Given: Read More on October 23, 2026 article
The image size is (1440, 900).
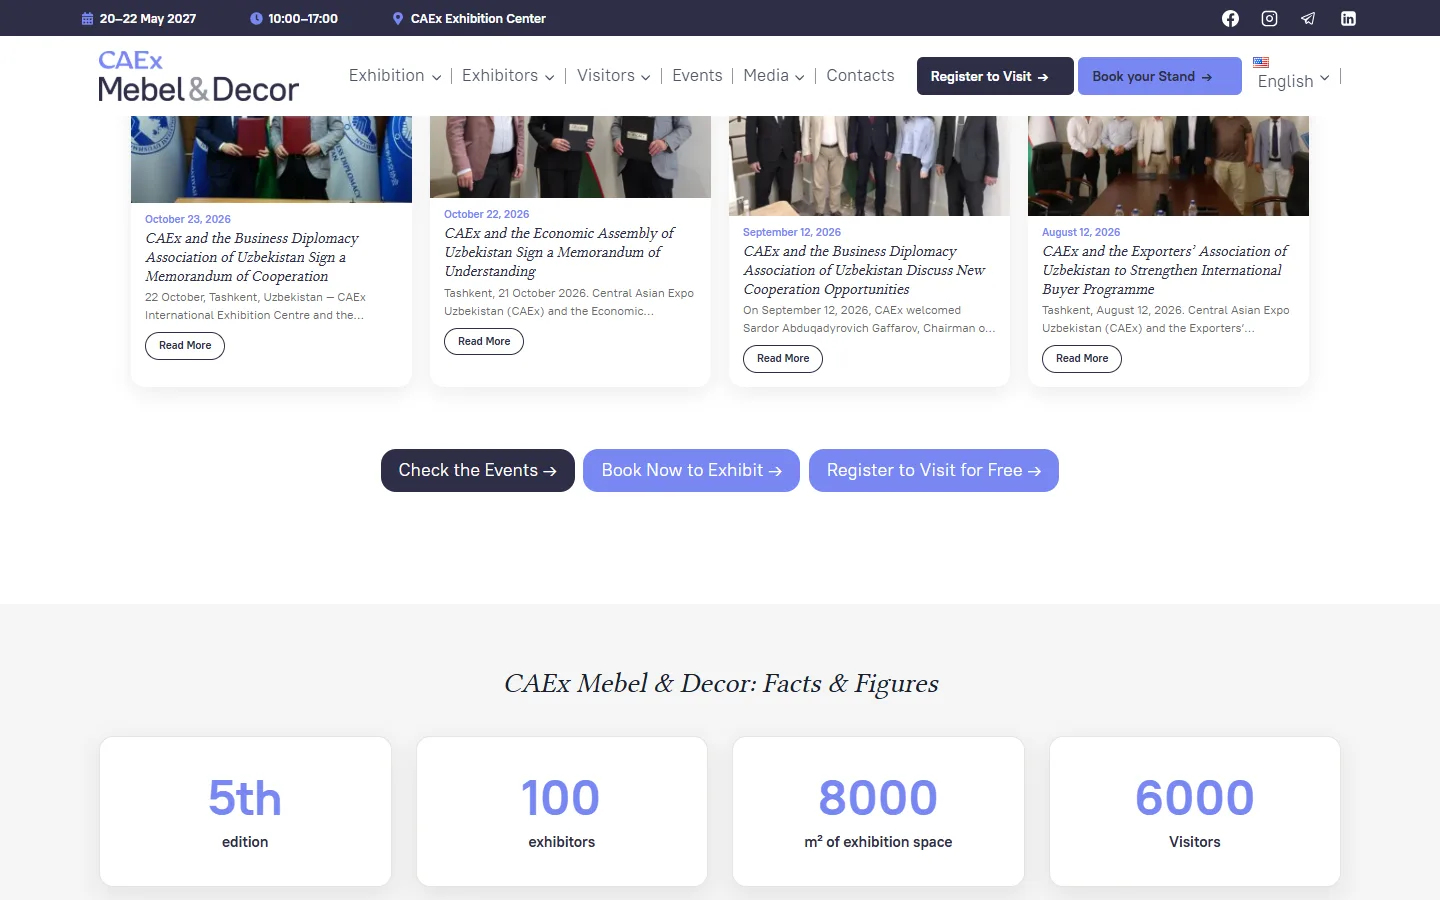Looking at the screenshot, I should pos(185,346).
